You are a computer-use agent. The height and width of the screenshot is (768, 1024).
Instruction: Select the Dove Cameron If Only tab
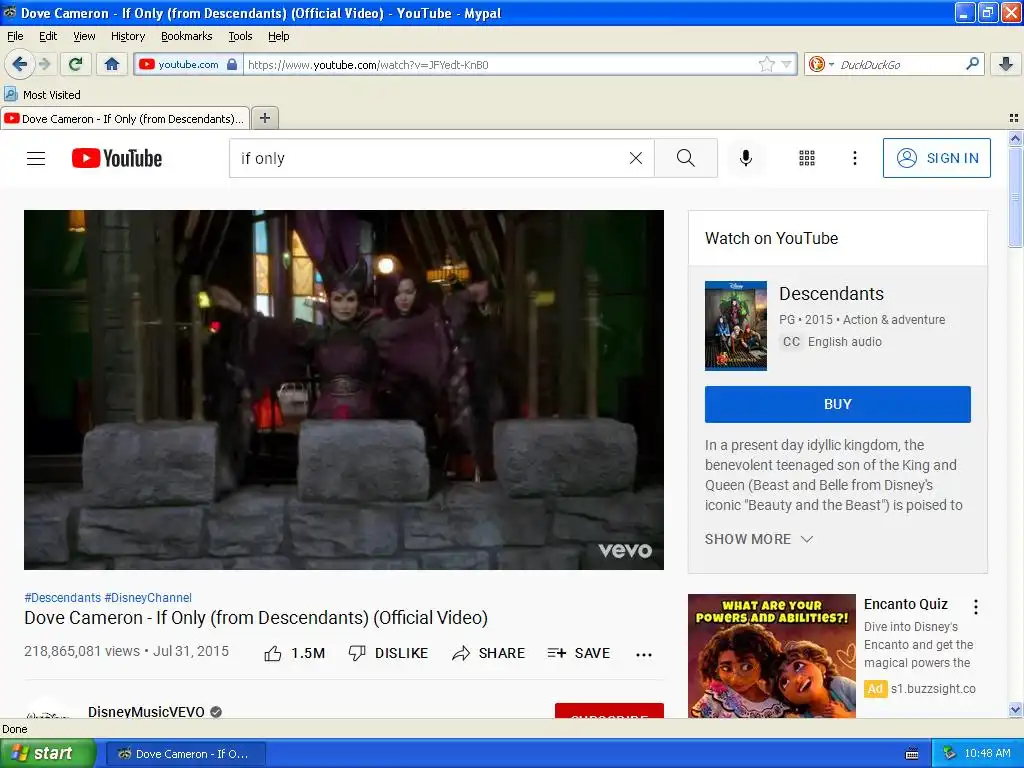click(x=125, y=118)
